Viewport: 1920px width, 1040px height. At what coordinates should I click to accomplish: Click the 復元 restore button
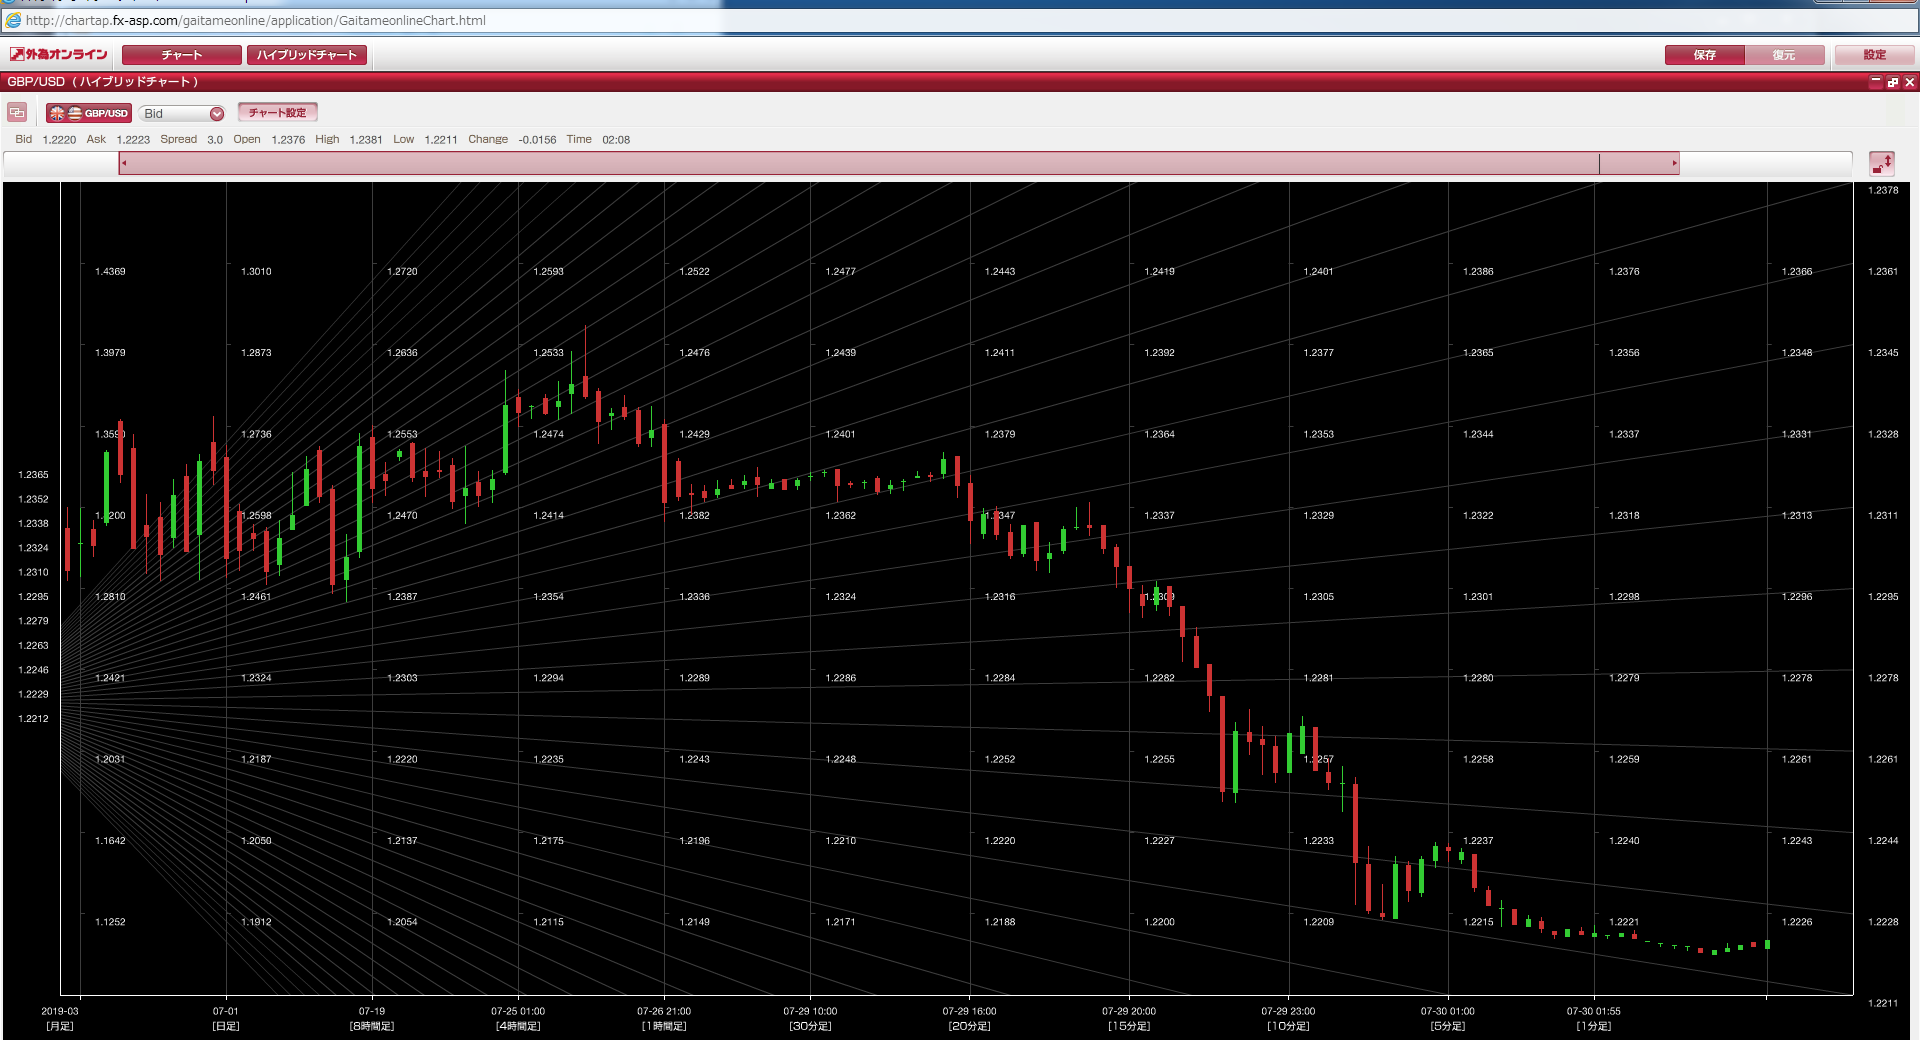(x=1783, y=55)
